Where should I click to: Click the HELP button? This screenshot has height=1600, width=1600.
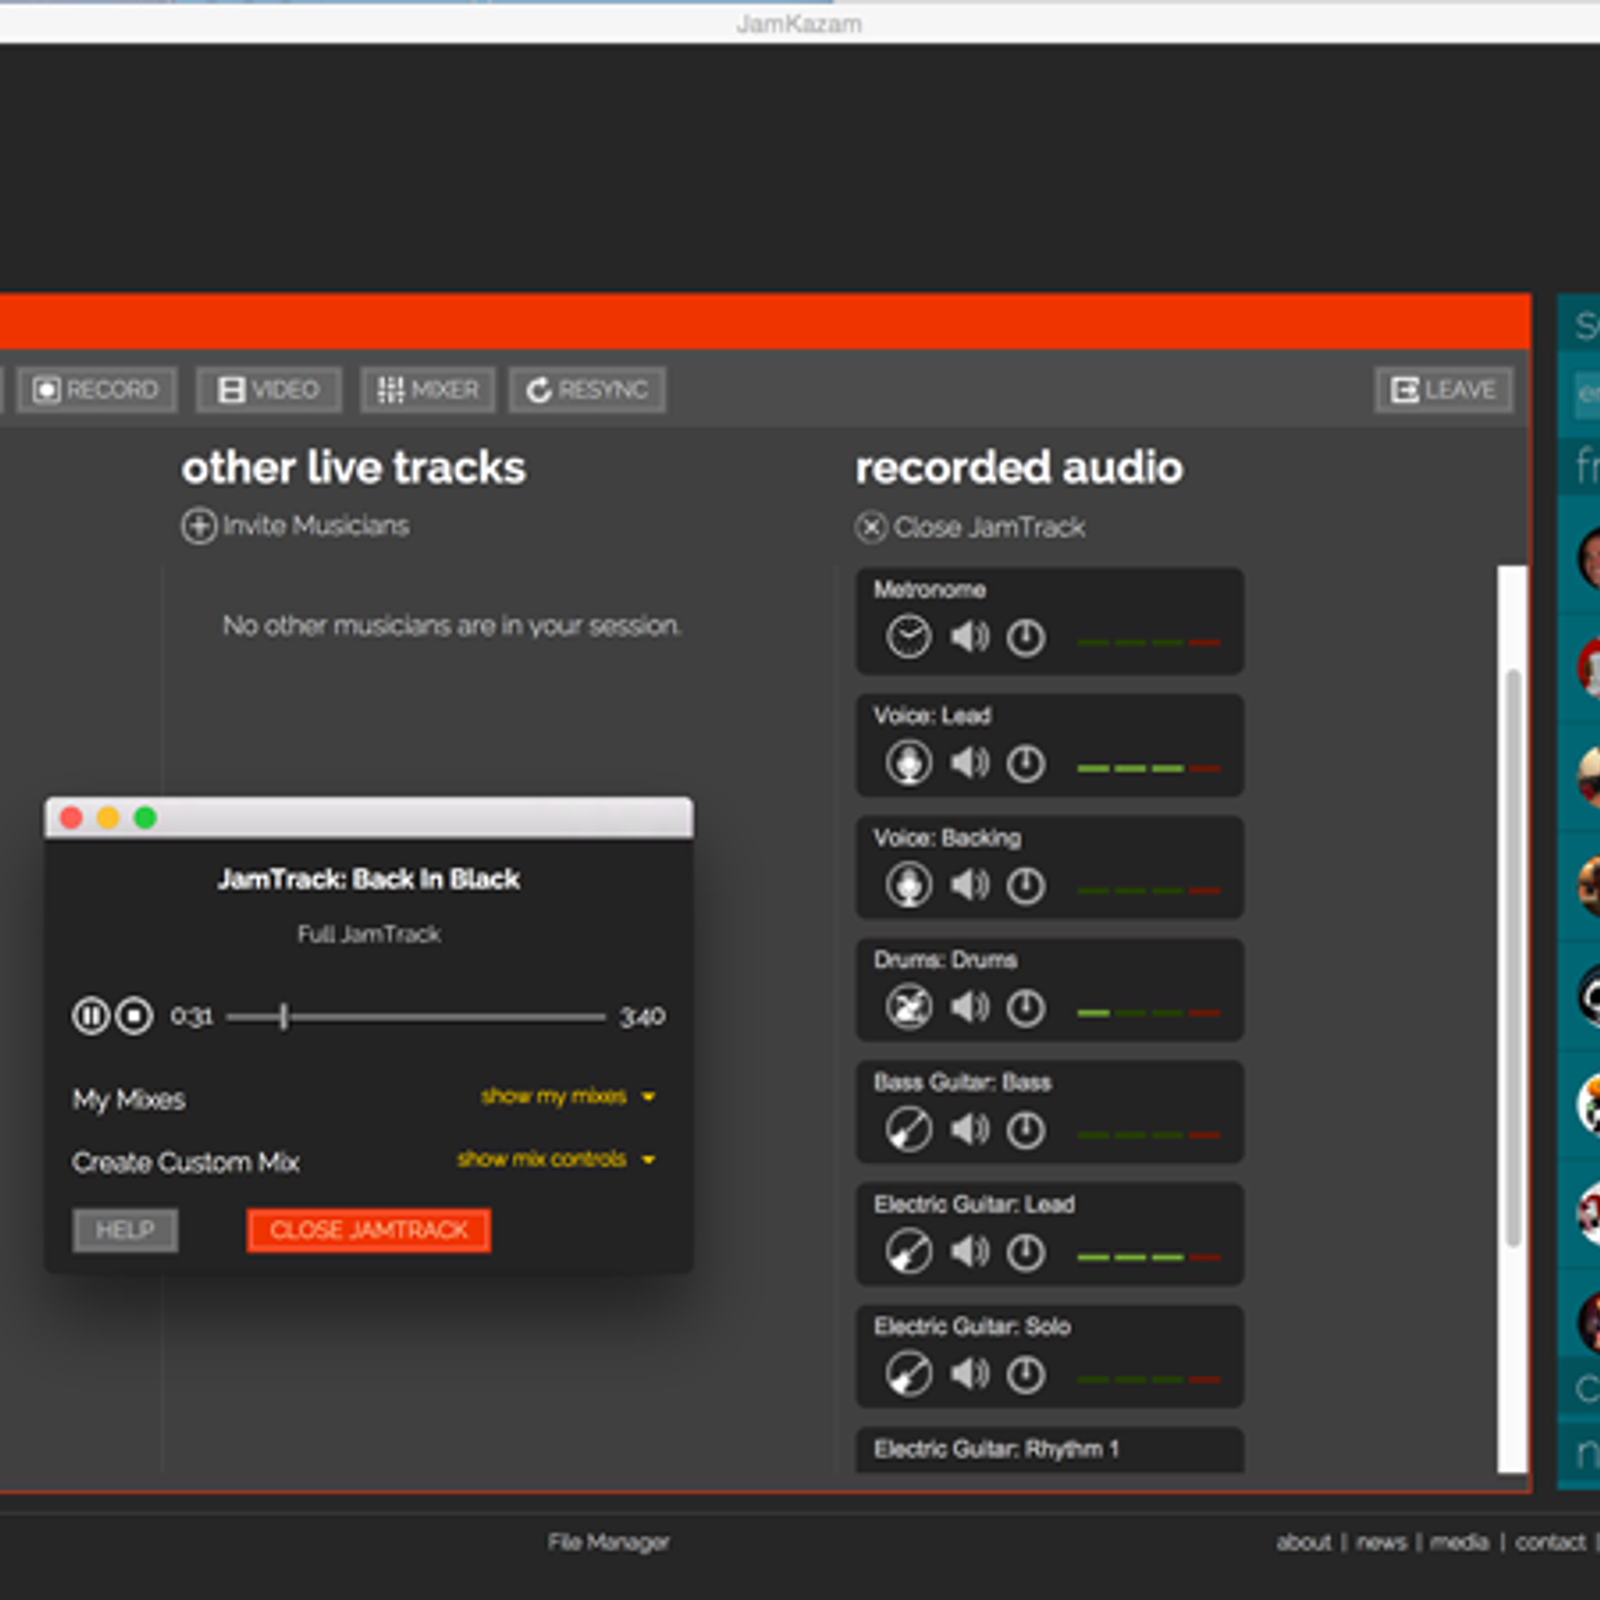[125, 1230]
